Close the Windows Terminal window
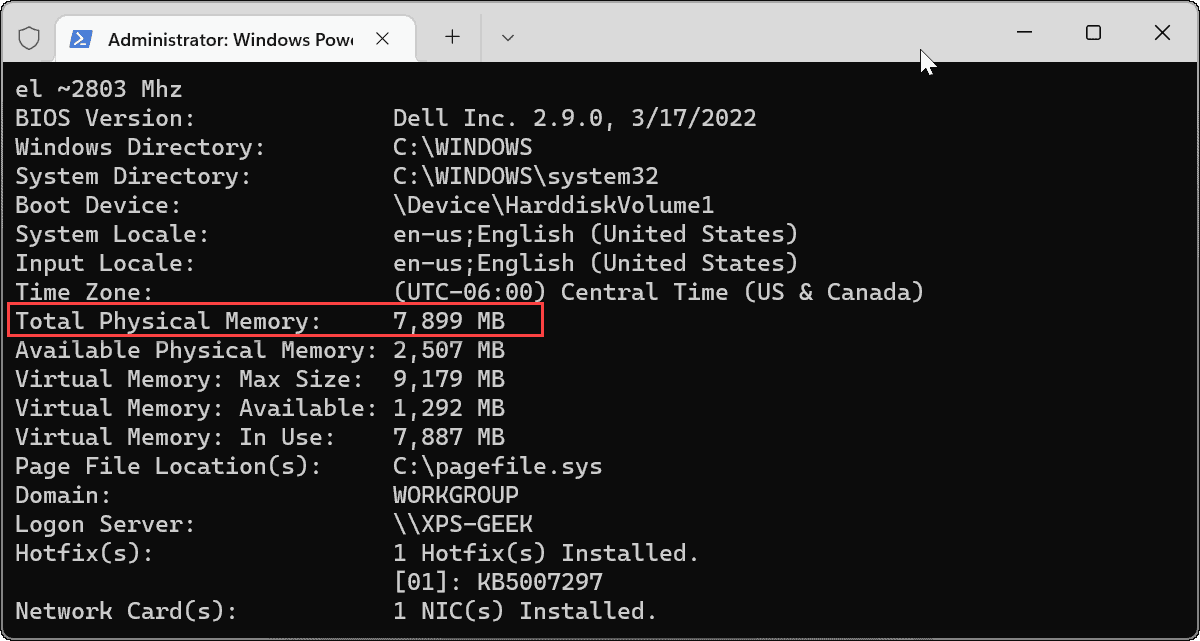The height and width of the screenshot is (641, 1200). pos(1162,33)
